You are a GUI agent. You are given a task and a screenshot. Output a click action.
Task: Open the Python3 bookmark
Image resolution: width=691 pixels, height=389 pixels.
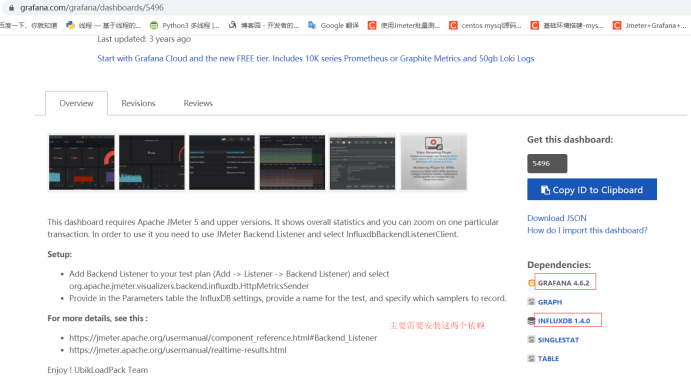[x=184, y=26]
